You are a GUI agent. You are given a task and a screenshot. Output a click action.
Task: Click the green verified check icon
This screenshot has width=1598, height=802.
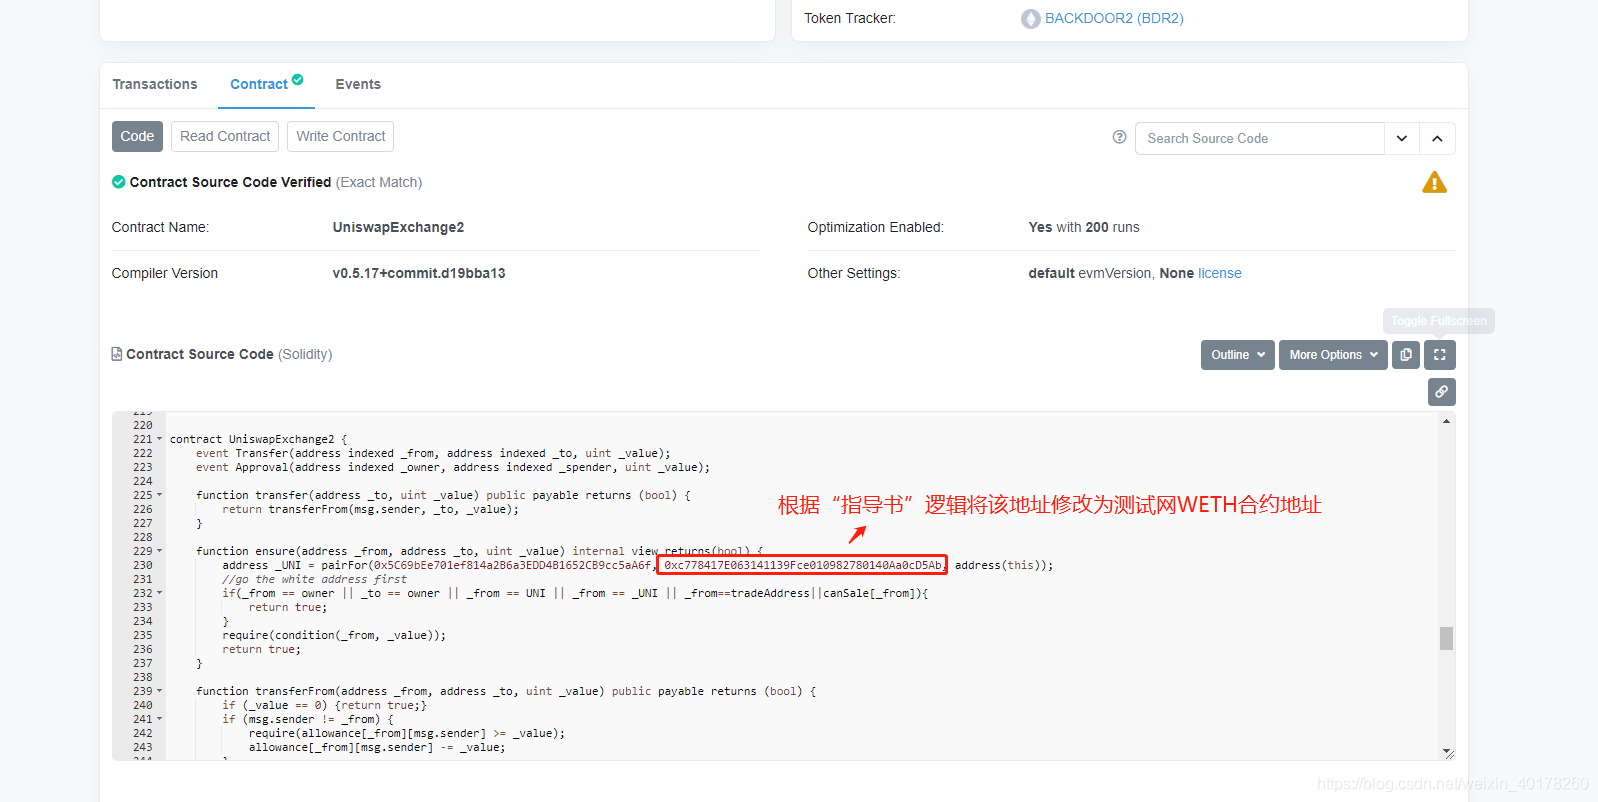pos(119,182)
